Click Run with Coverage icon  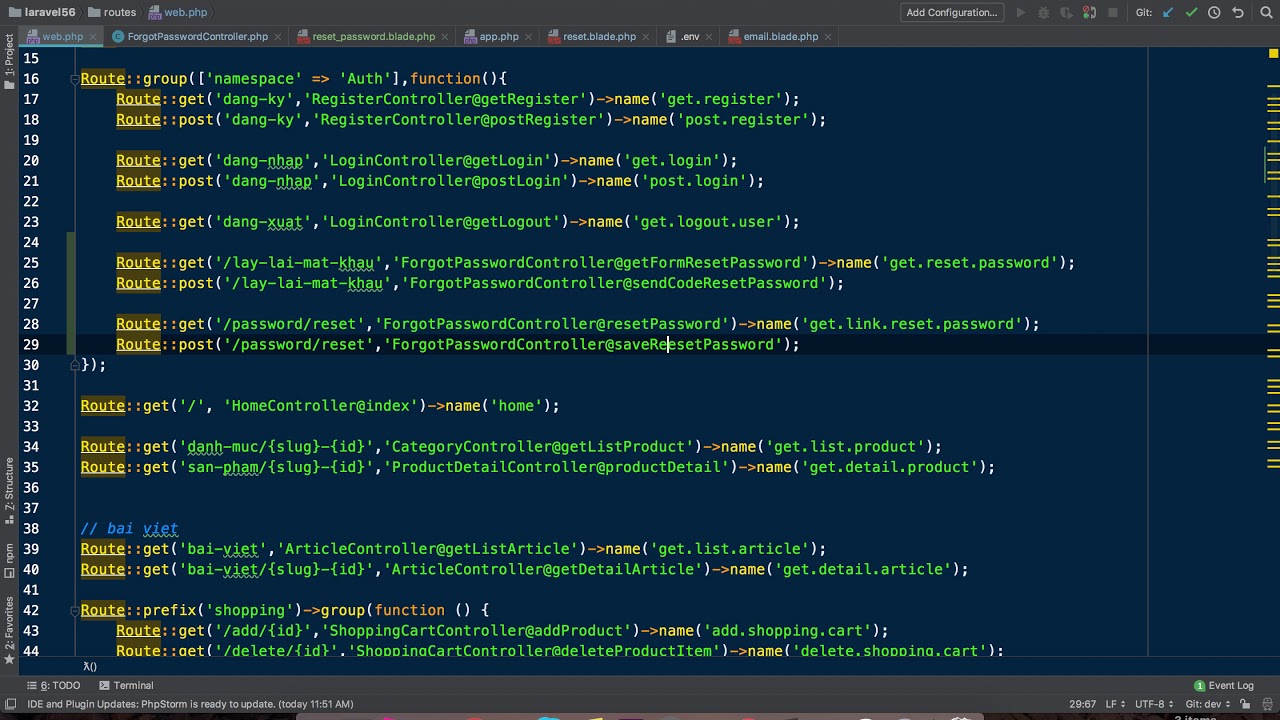click(x=1067, y=13)
